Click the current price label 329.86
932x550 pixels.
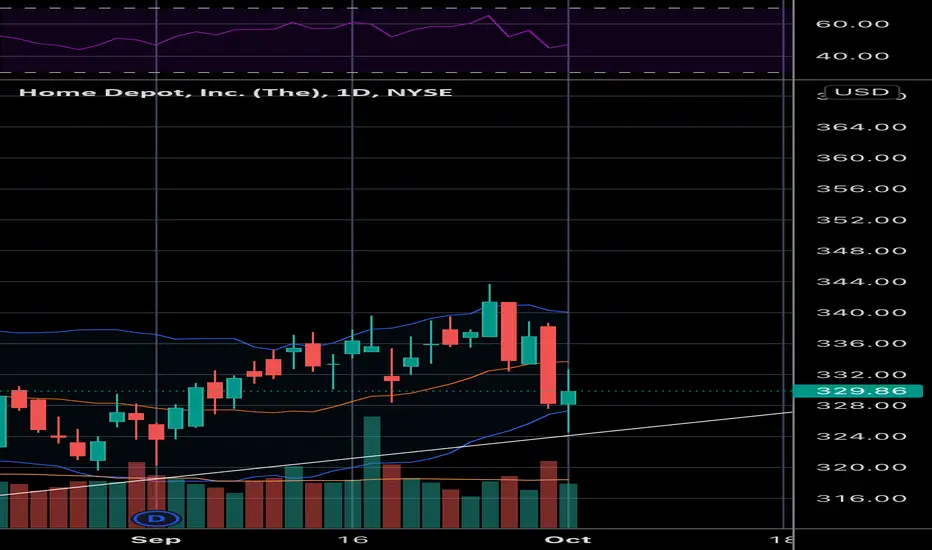(858, 391)
